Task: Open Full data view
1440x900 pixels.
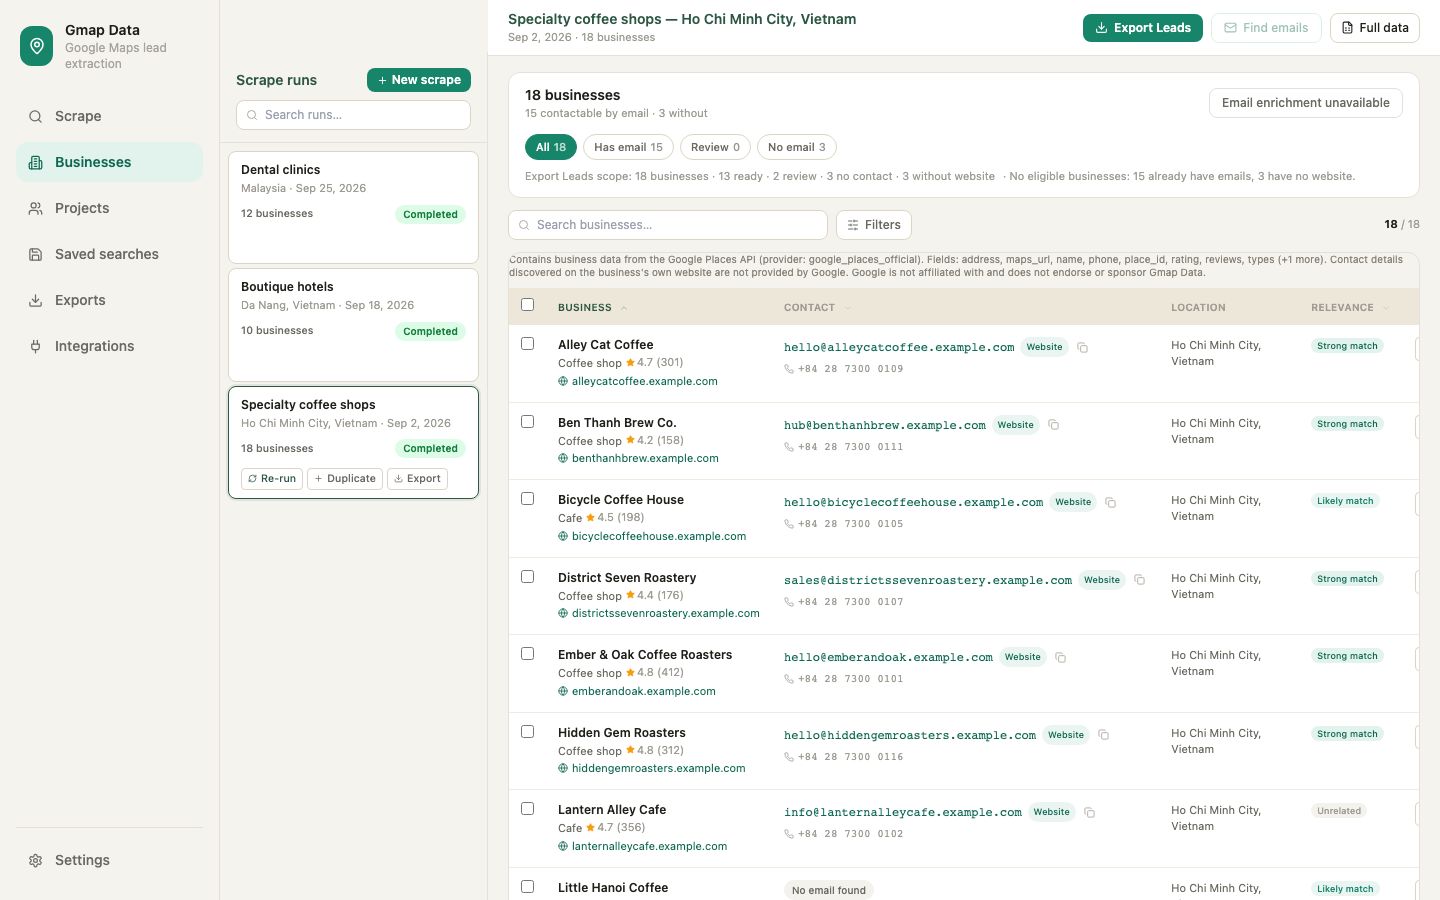Action: (x=1375, y=28)
